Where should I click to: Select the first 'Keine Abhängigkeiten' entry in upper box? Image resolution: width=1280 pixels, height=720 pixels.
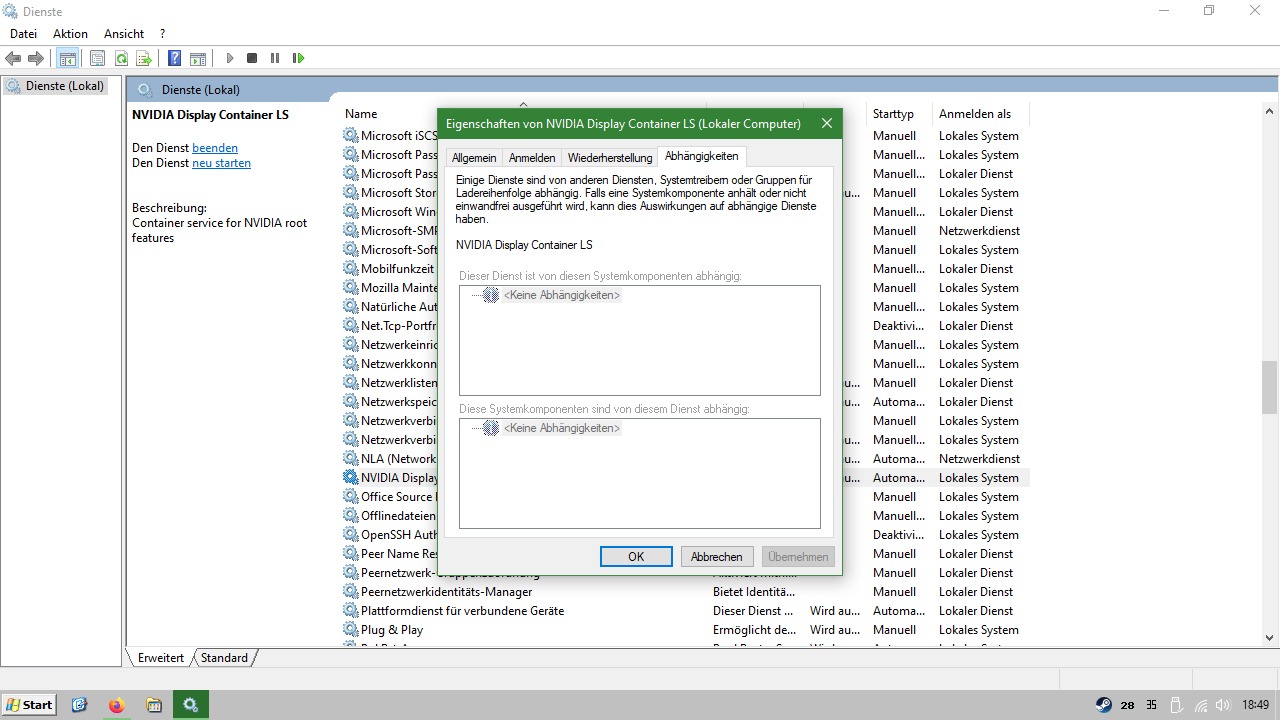click(x=562, y=295)
